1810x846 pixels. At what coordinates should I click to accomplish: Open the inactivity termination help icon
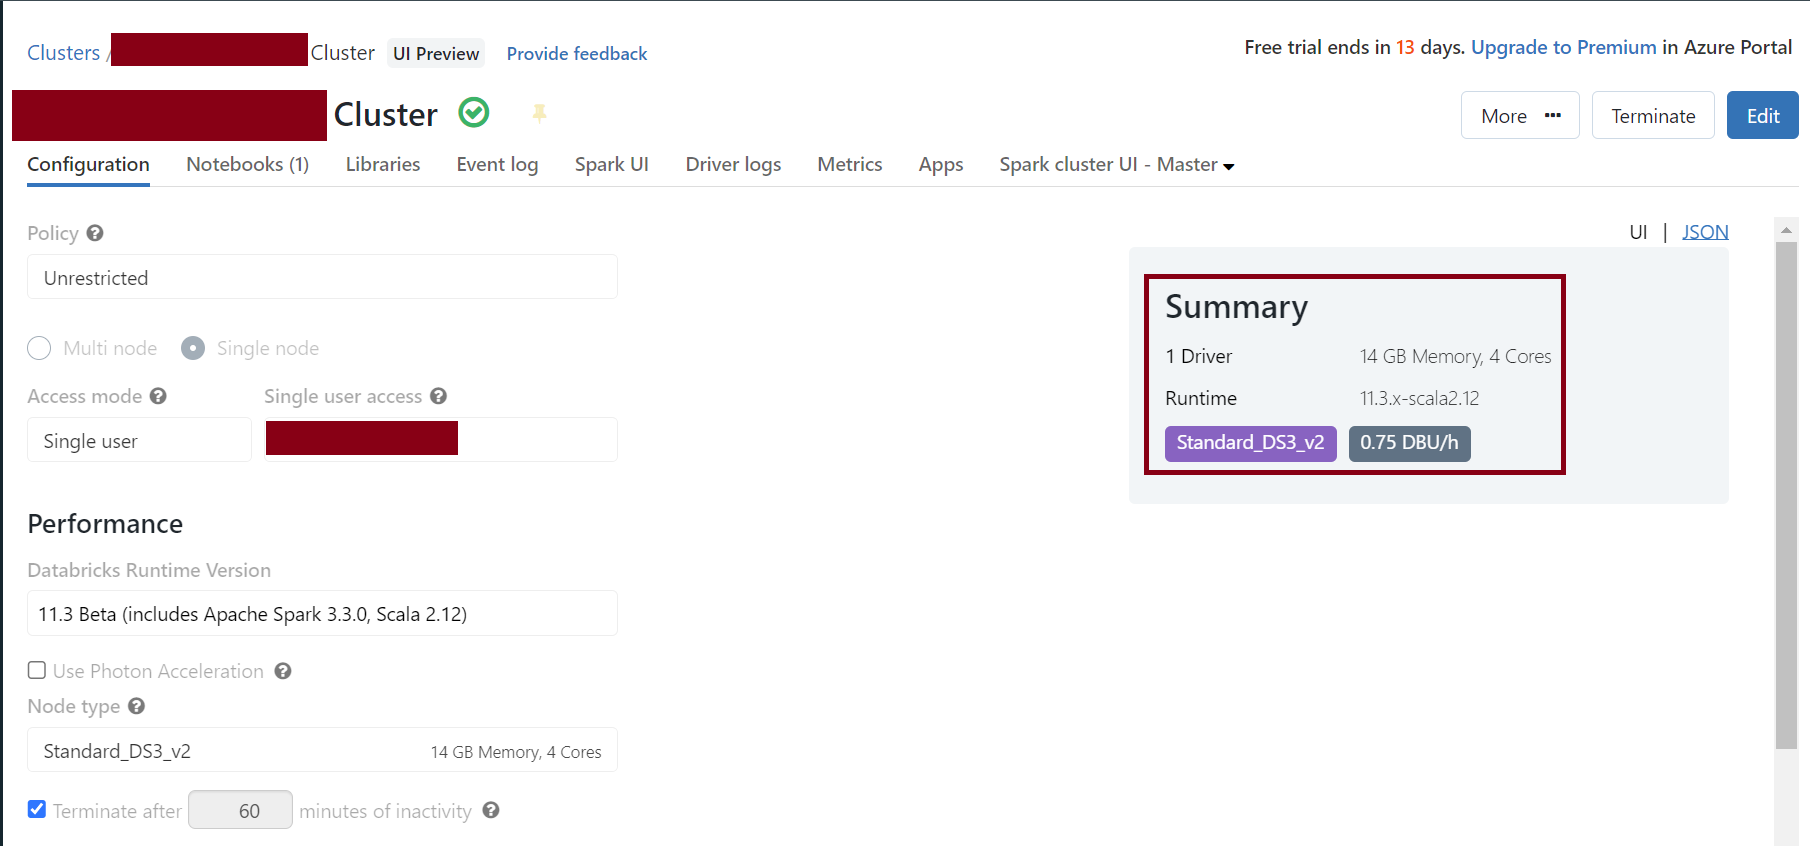point(491,810)
